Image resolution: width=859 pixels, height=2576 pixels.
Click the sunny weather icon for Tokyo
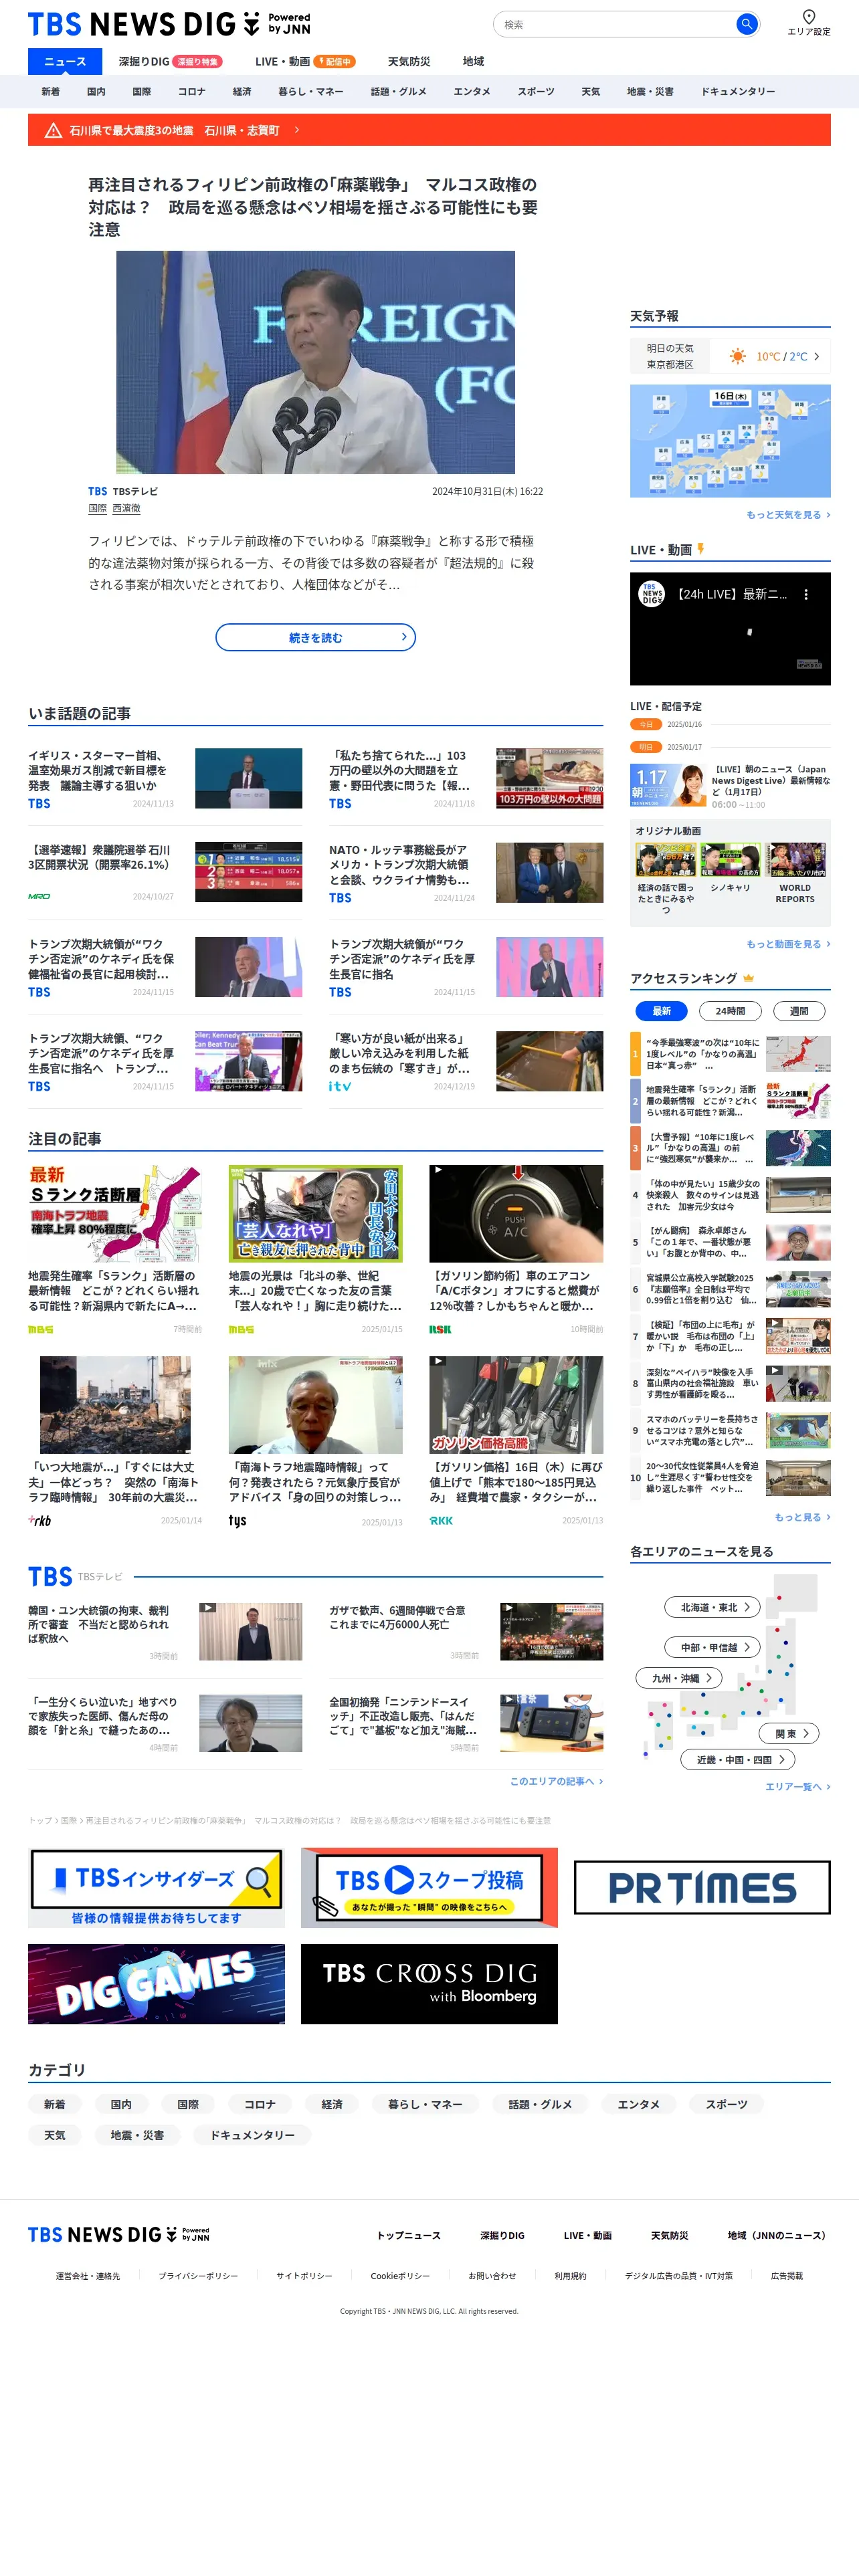[738, 356]
